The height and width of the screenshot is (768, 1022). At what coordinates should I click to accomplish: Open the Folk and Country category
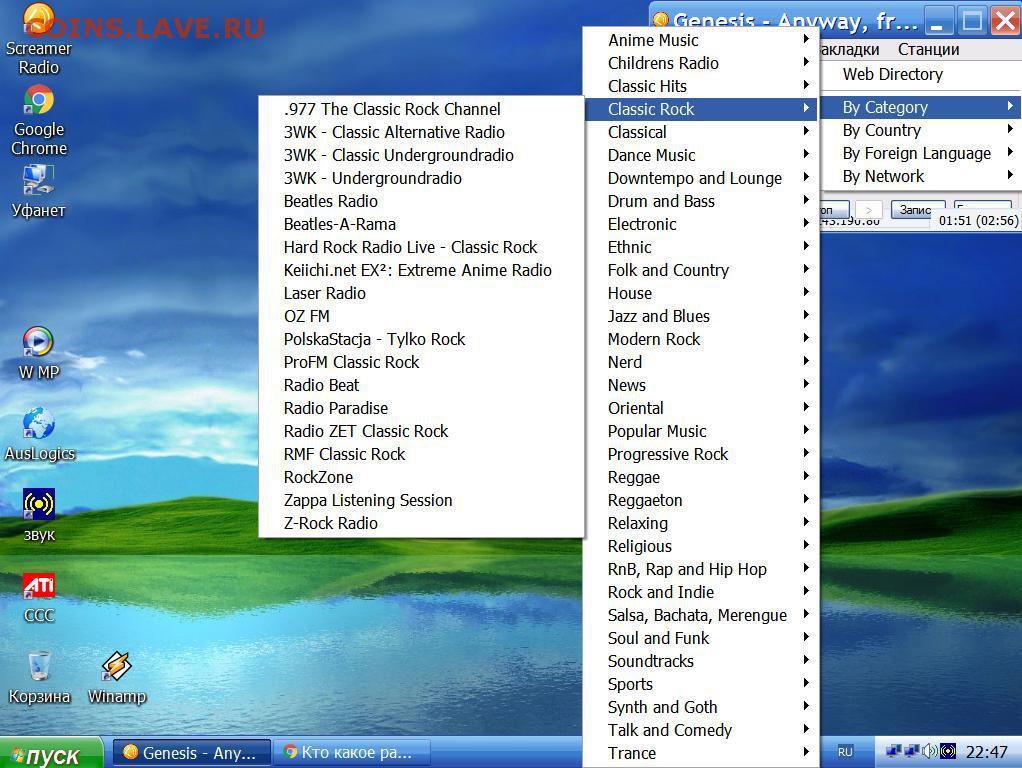pos(700,270)
